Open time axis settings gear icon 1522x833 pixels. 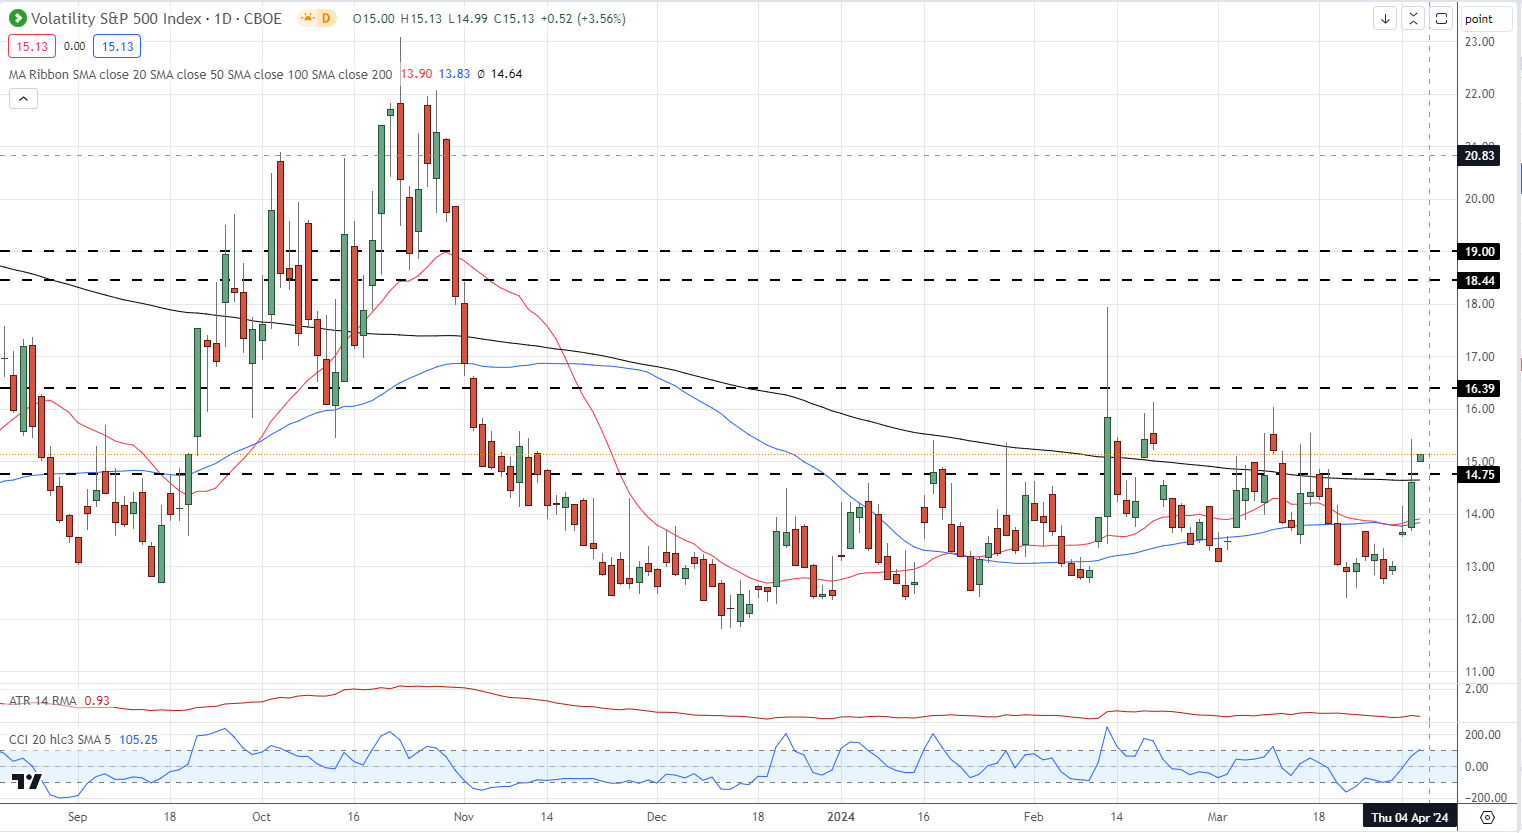tap(1487, 817)
